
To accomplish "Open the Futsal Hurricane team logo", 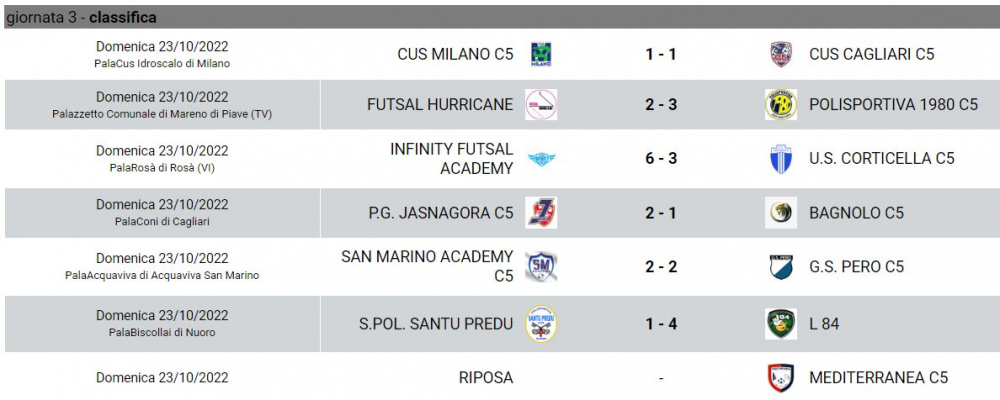I will pyautogui.click(x=541, y=105).
